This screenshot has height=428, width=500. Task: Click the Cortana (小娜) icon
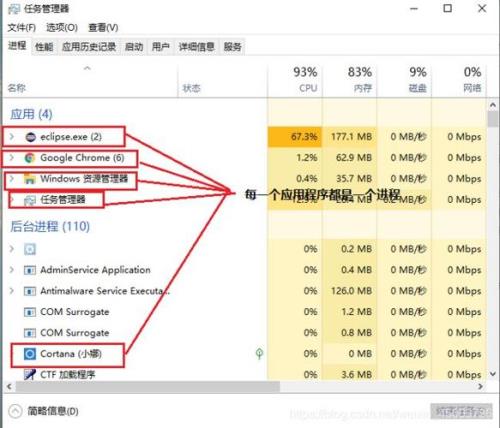[30, 354]
